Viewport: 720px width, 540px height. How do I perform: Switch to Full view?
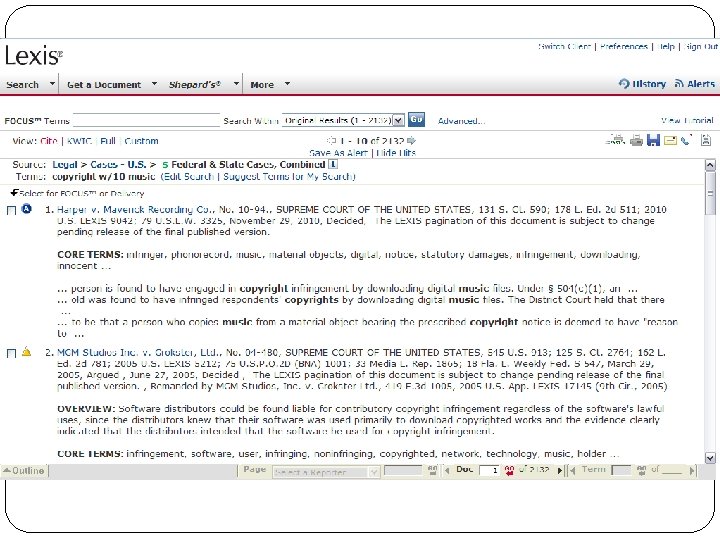107,141
